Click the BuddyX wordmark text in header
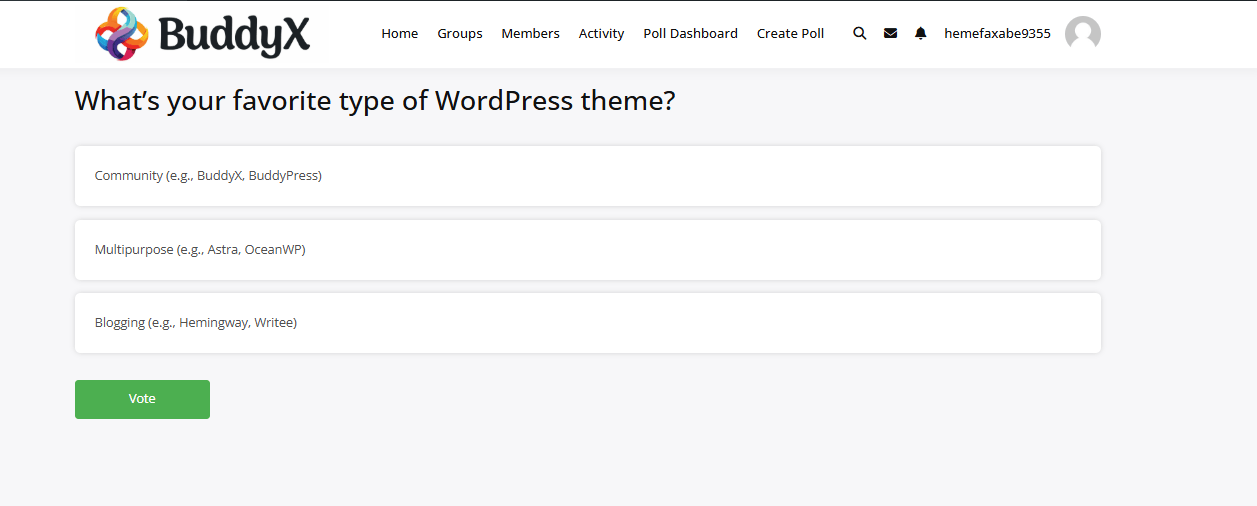 tap(234, 35)
